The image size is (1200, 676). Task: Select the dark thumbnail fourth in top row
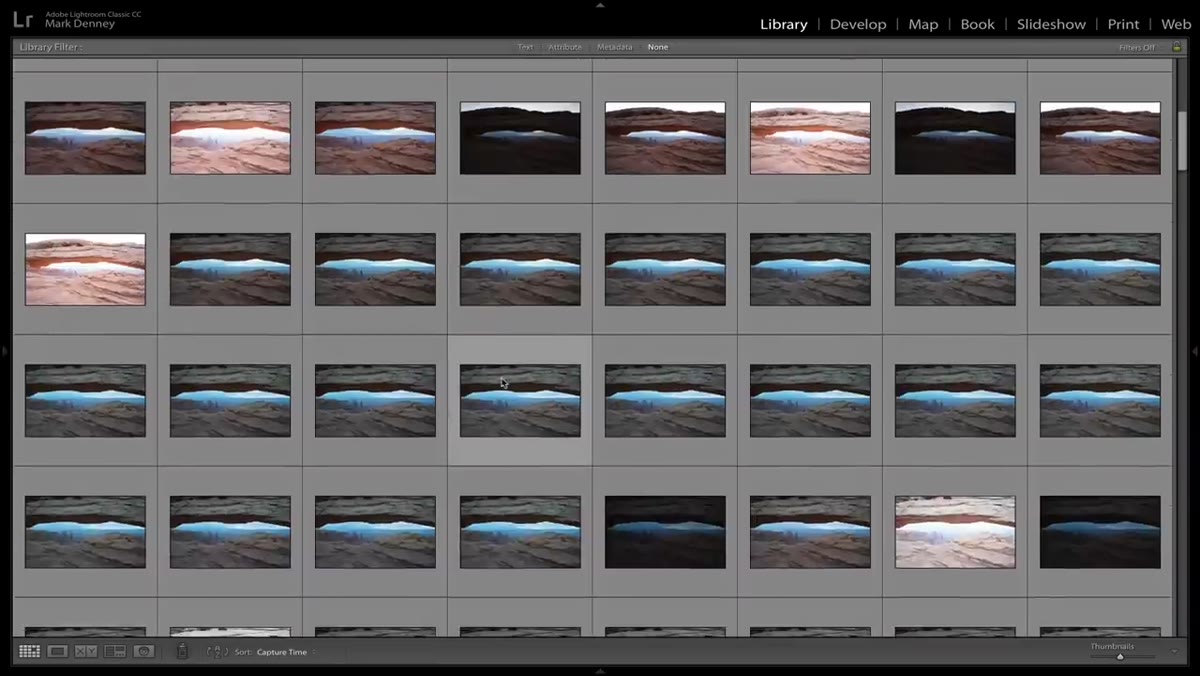520,138
